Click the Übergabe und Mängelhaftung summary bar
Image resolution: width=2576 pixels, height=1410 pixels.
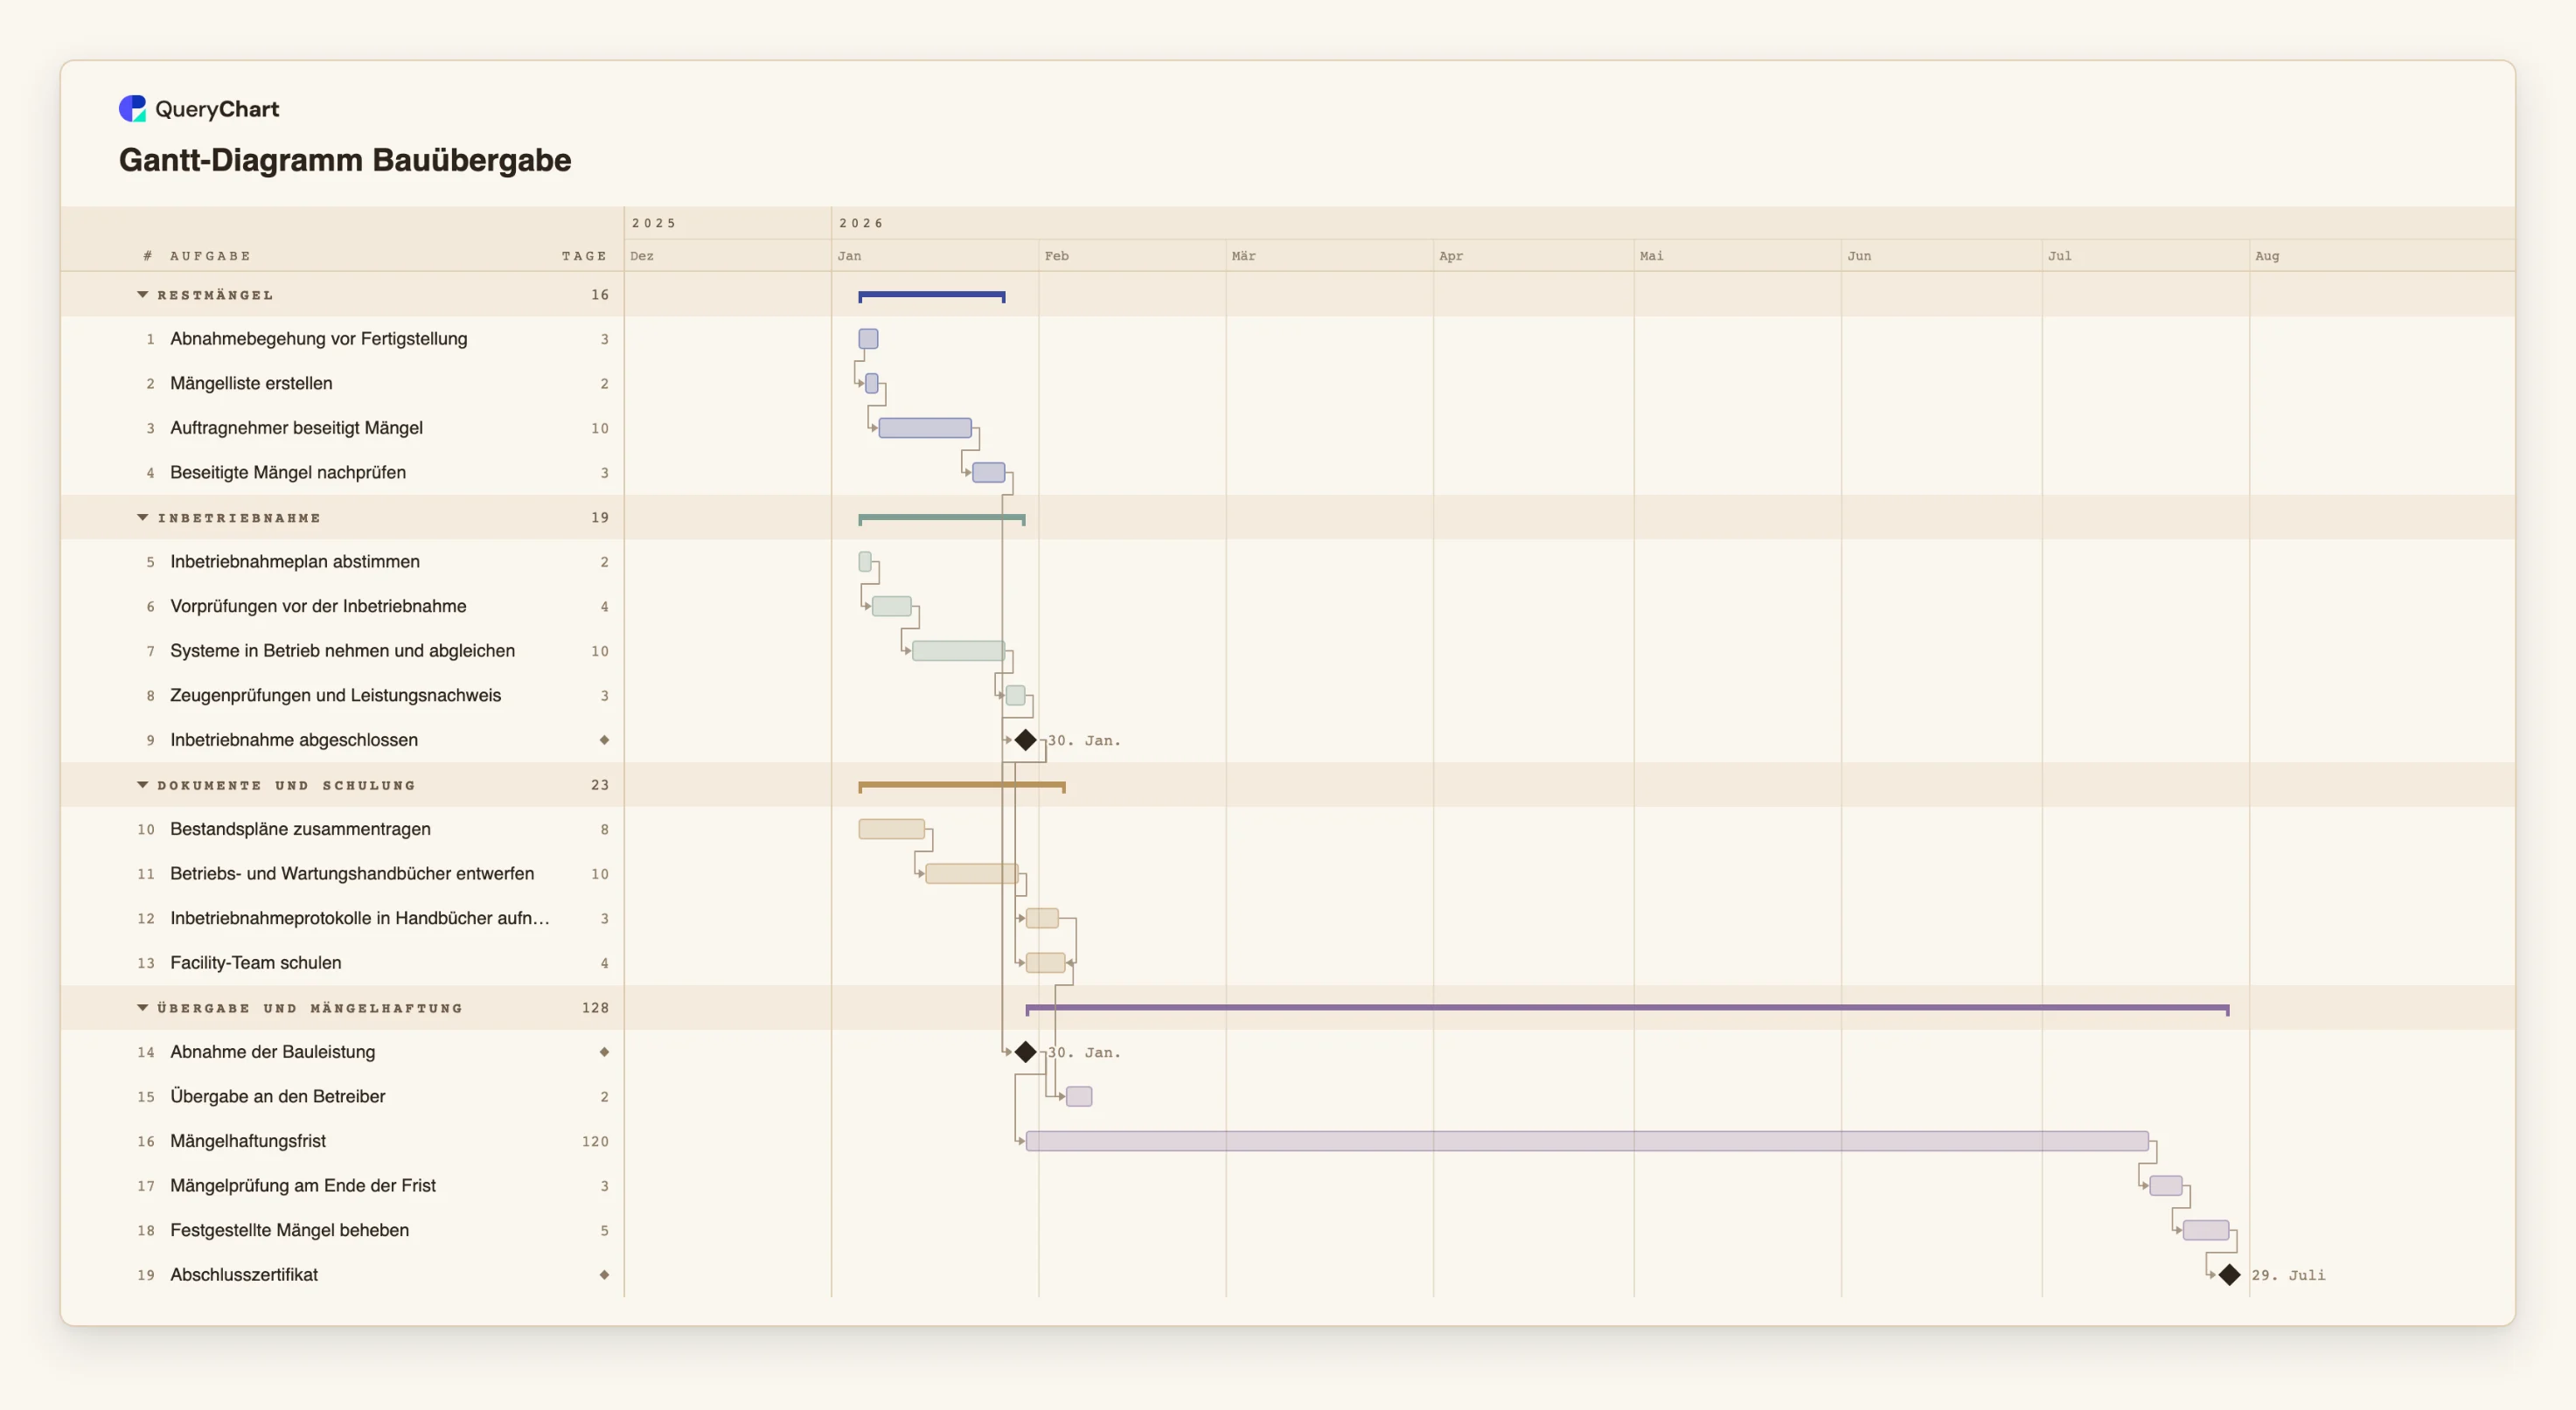pyautogui.click(x=1627, y=1009)
